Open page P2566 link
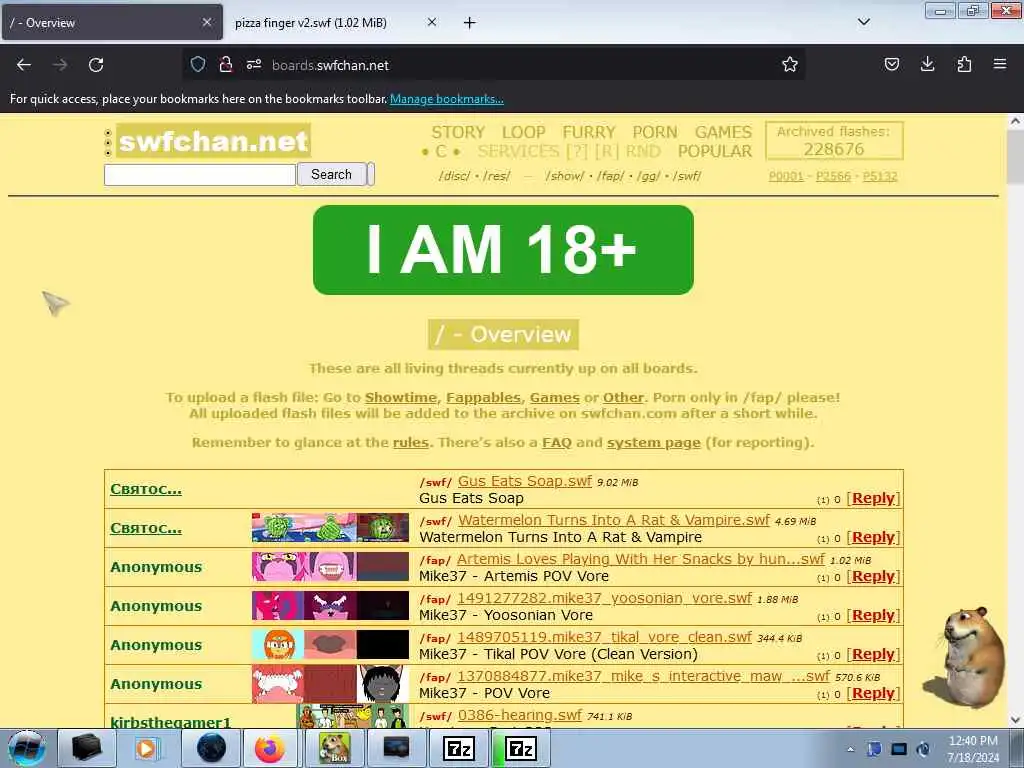The width and height of the screenshot is (1024, 768). (x=833, y=176)
